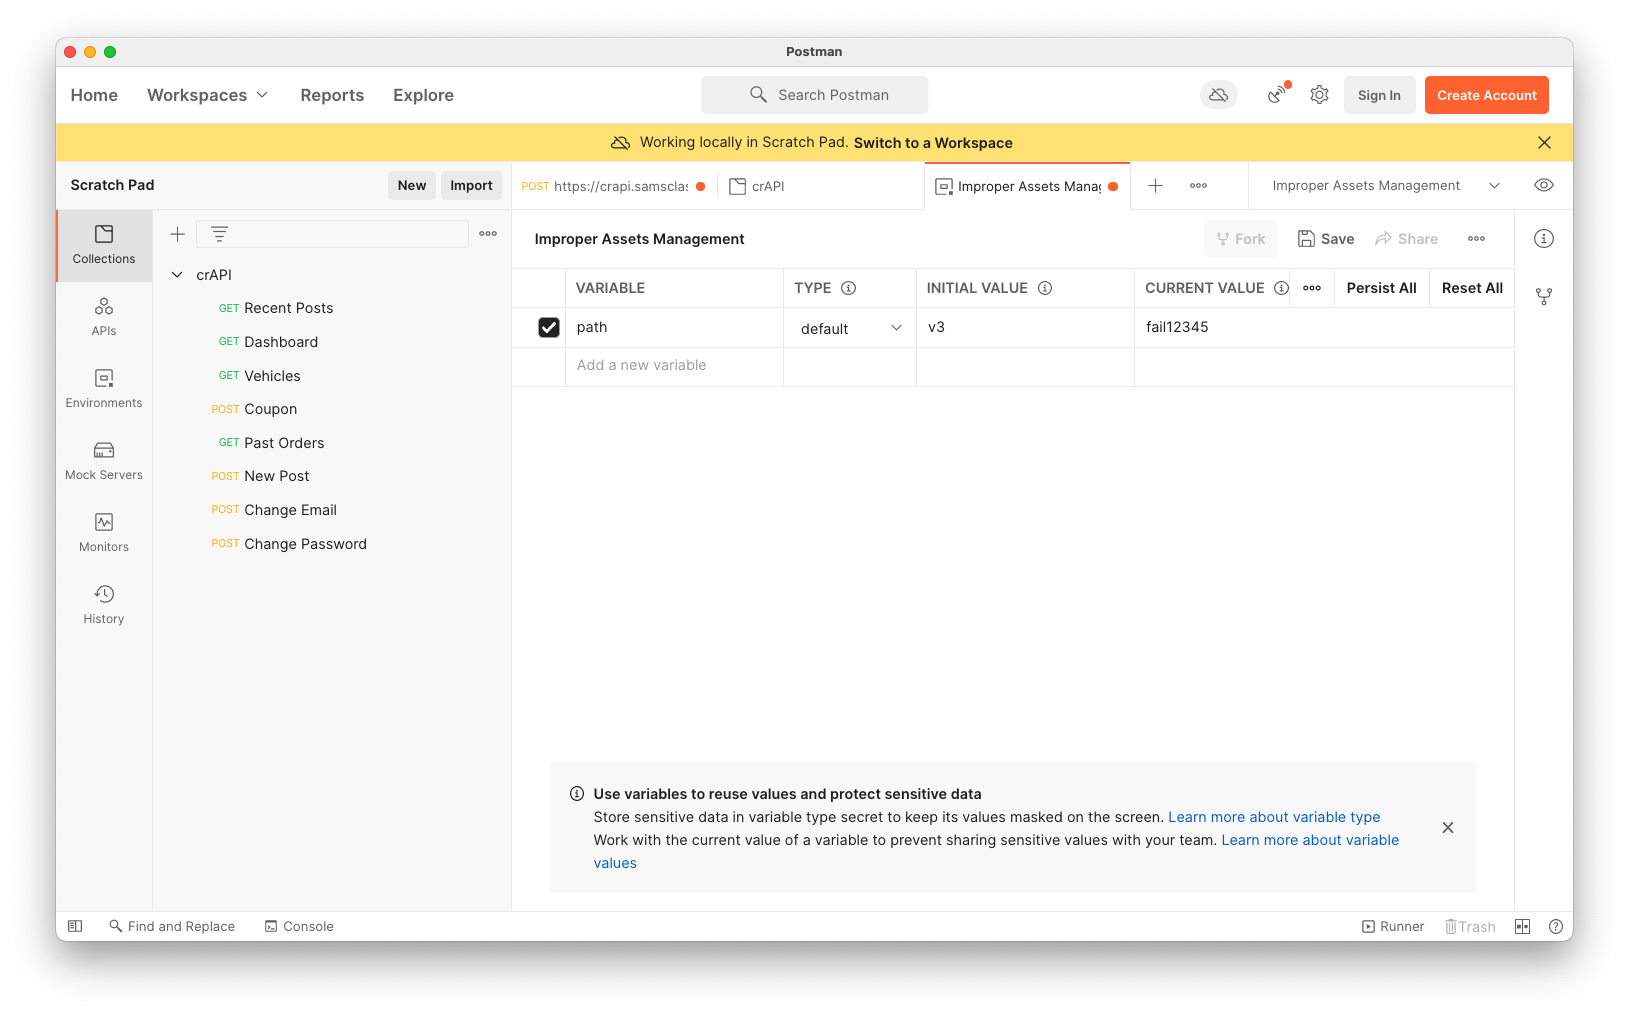Click the info icon next to INITIAL VALUE
The image size is (1629, 1015).
pos(1045,288)
